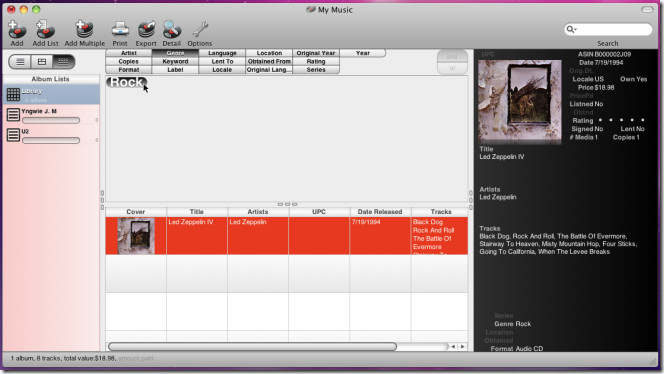Click the Rock genre tag
The image size is (664, 374).
click(x=126, y=82)
